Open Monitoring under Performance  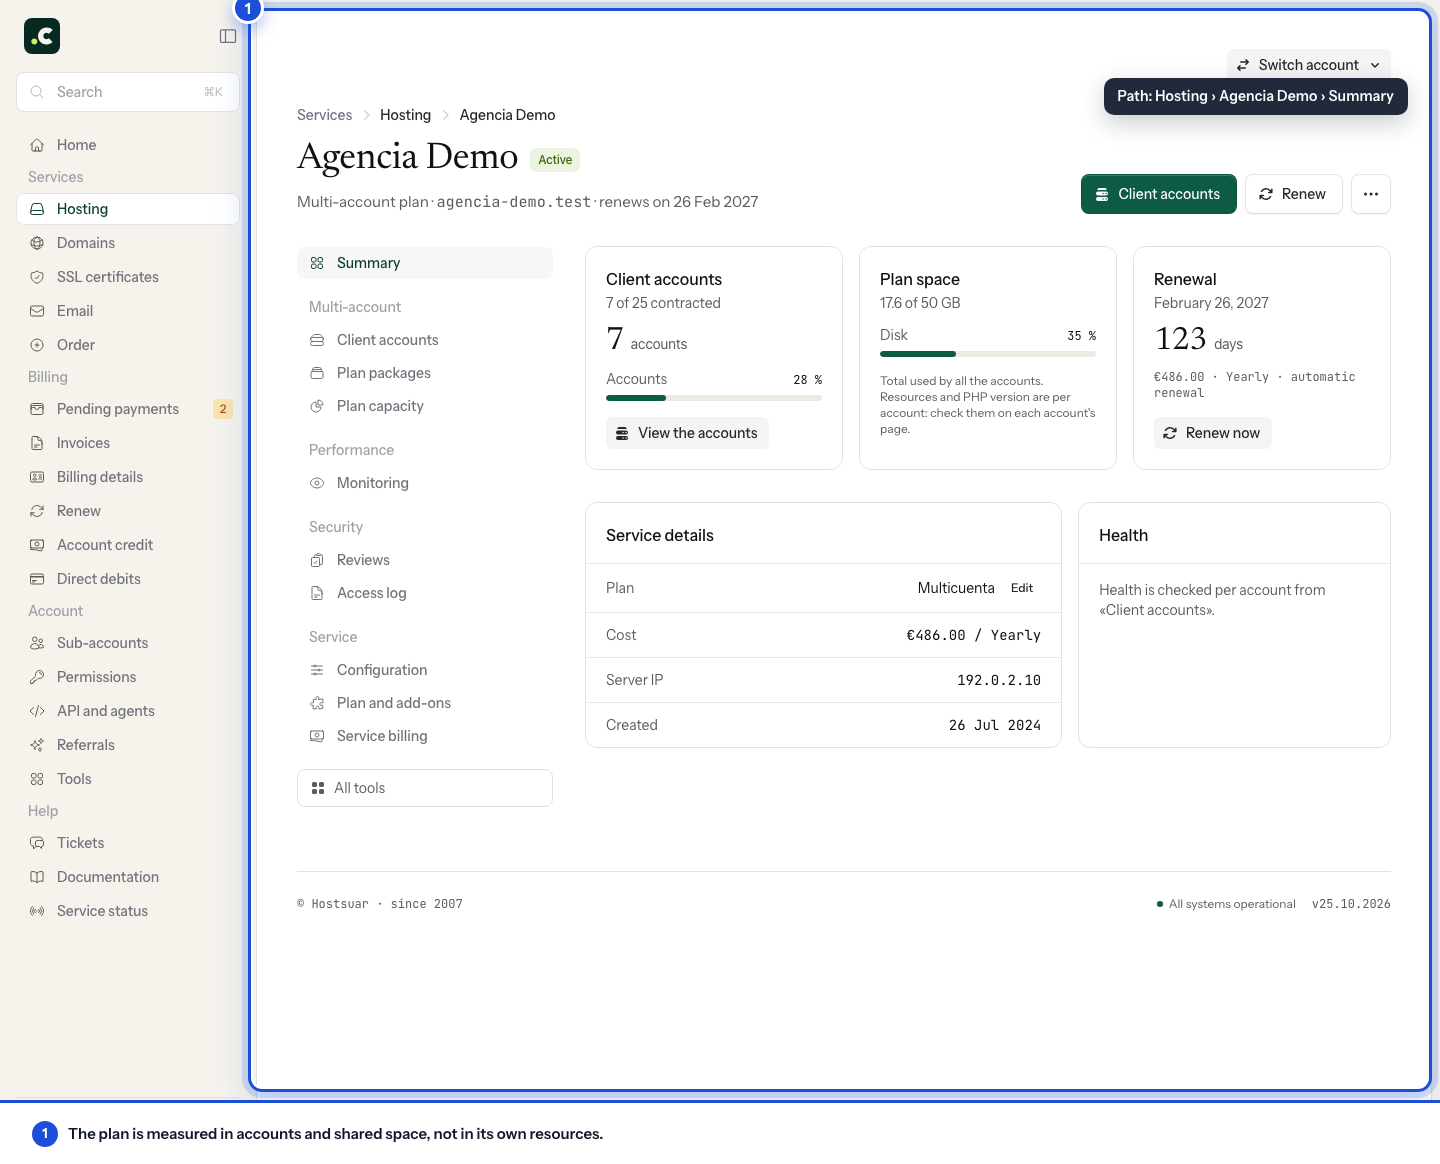point(425,483)
